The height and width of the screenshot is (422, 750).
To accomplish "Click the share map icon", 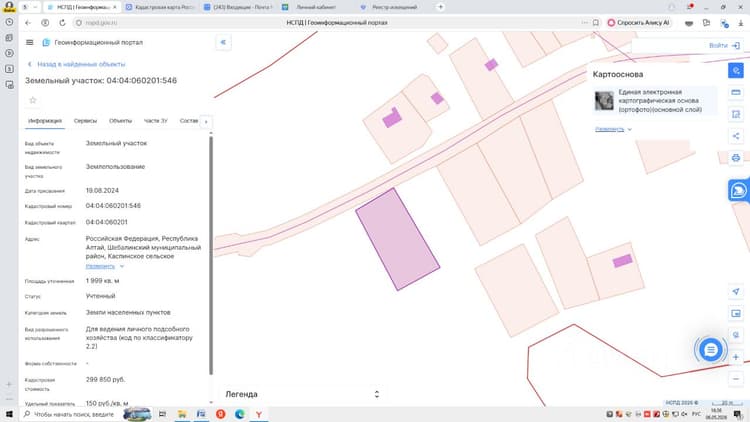I will [x=736, y=136].
